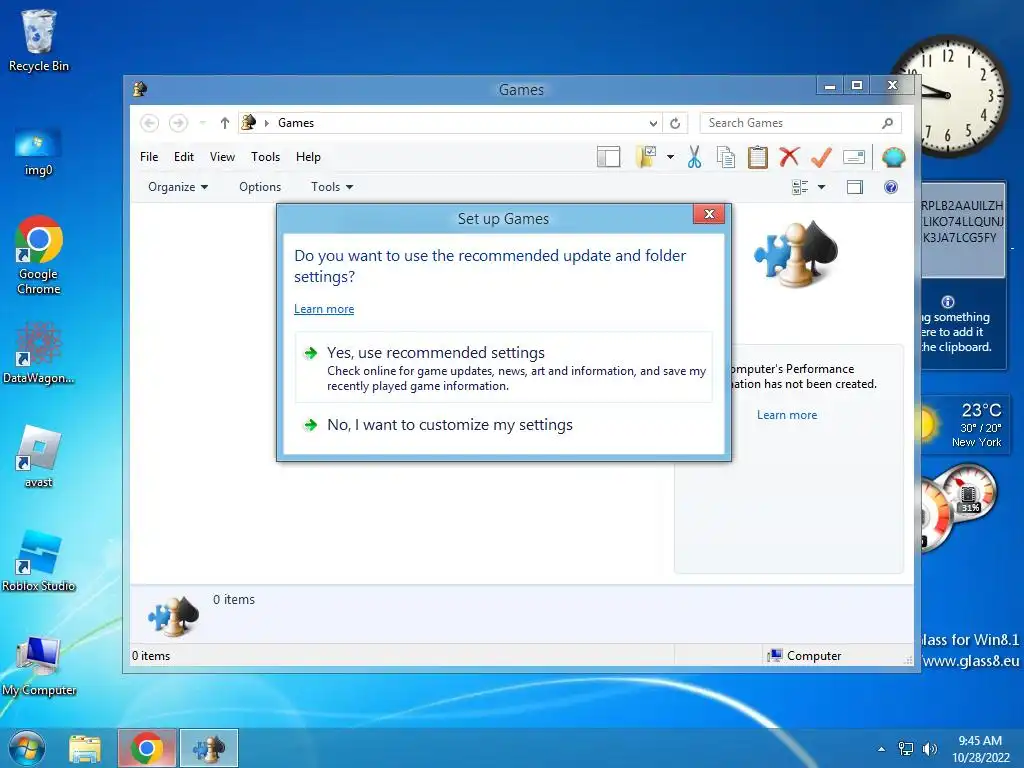Click the Cut scissors icon
Screen dimensions: 1024x768
pyautogui.click(x=694, y=157)
